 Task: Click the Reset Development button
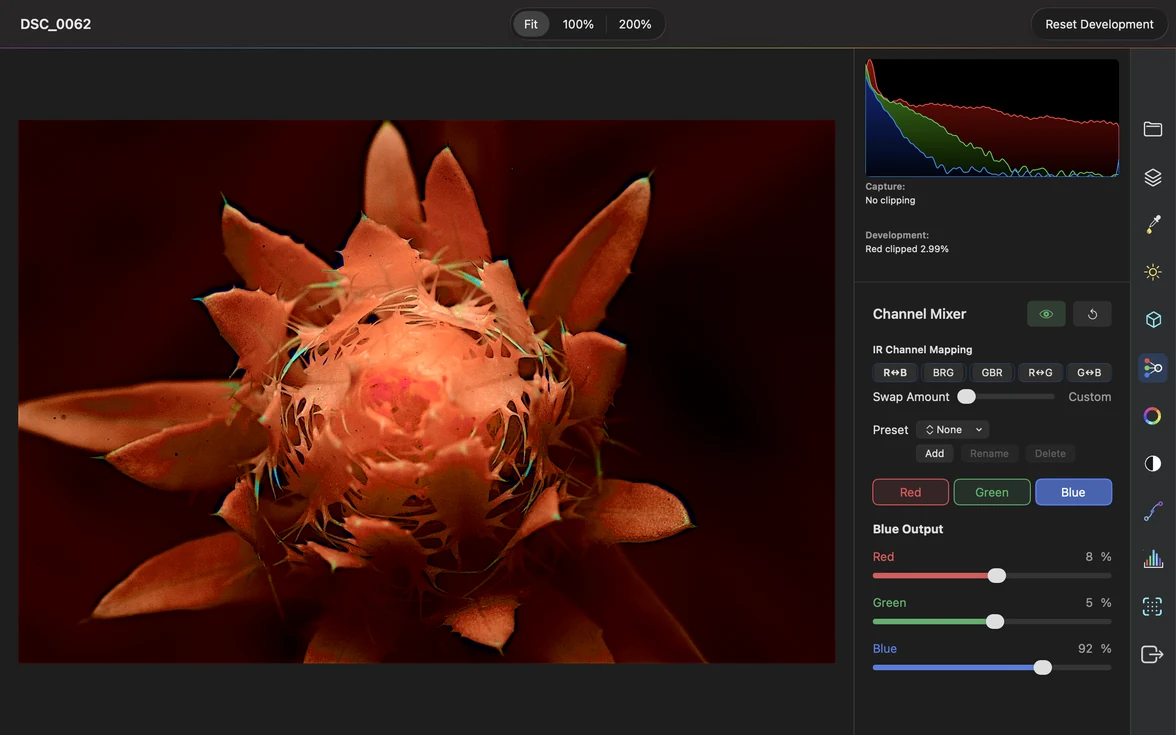(1099, 24)
